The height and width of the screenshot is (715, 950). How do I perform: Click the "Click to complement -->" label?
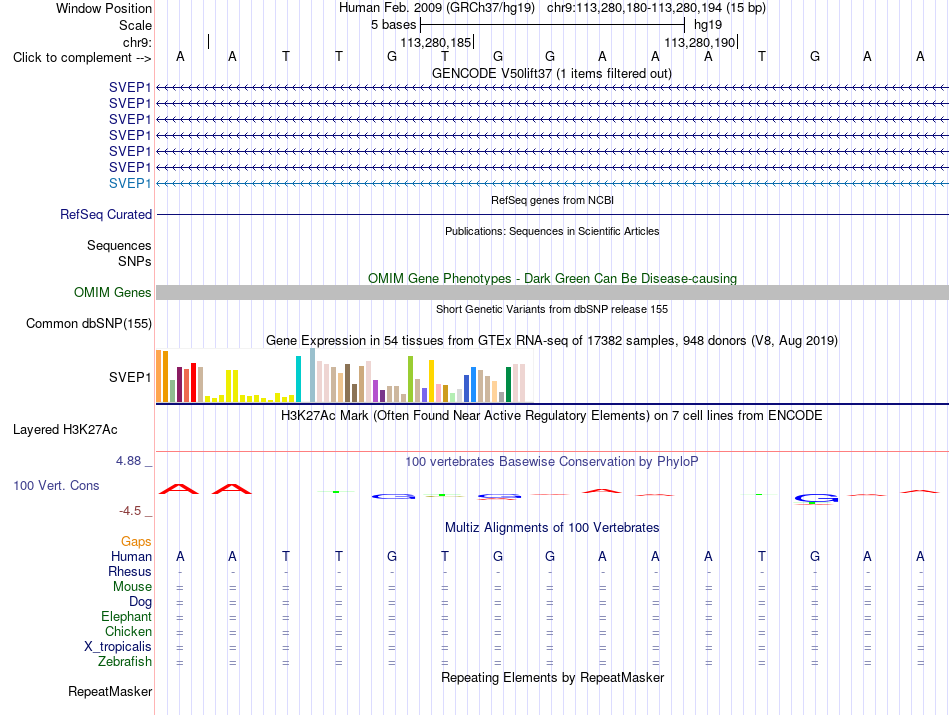coord(82,58)
